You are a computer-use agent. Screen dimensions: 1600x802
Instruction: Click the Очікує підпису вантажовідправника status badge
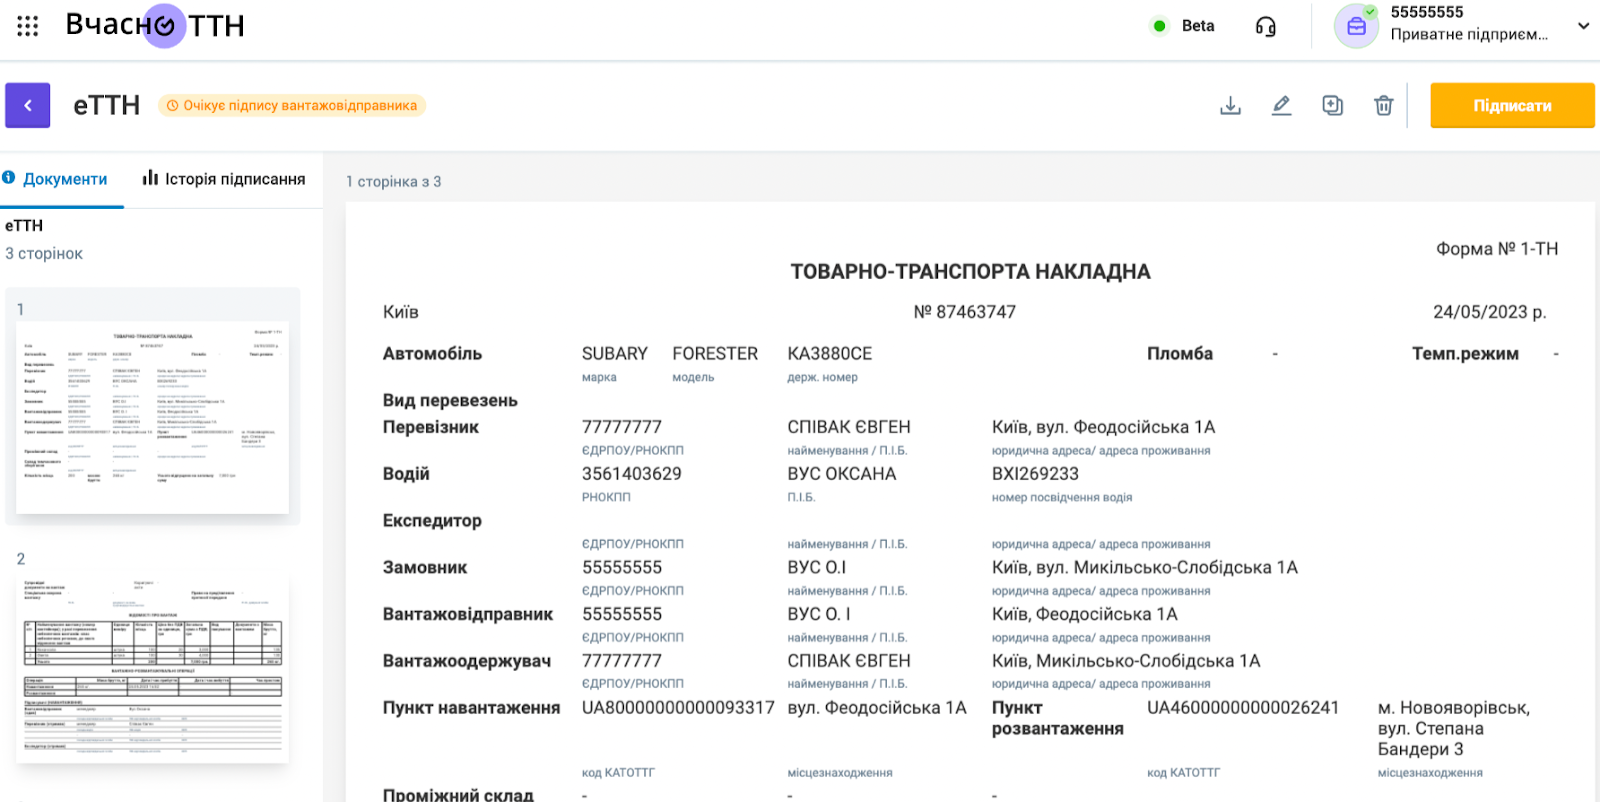(x=292, y=105)
